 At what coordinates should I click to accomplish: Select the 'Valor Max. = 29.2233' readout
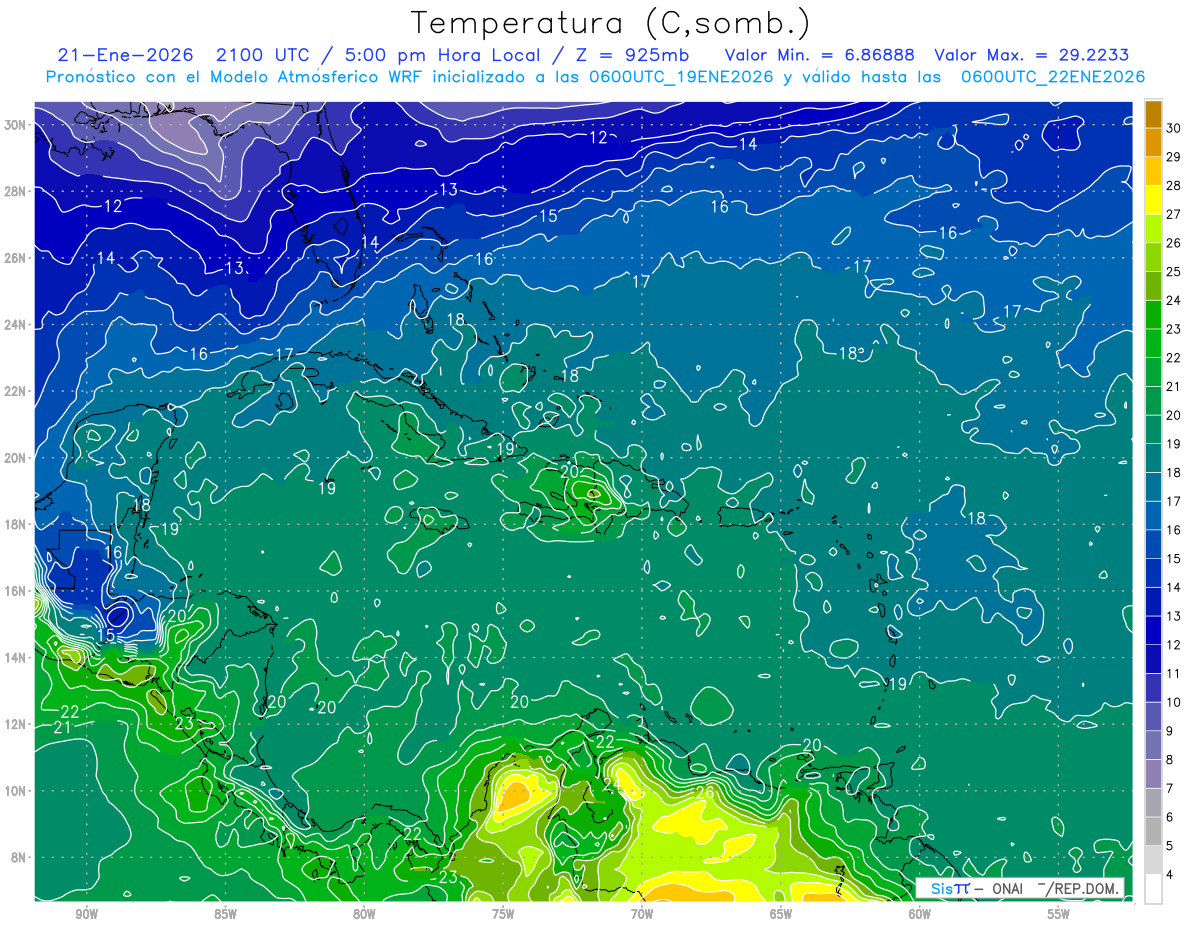click(1031, 55)
